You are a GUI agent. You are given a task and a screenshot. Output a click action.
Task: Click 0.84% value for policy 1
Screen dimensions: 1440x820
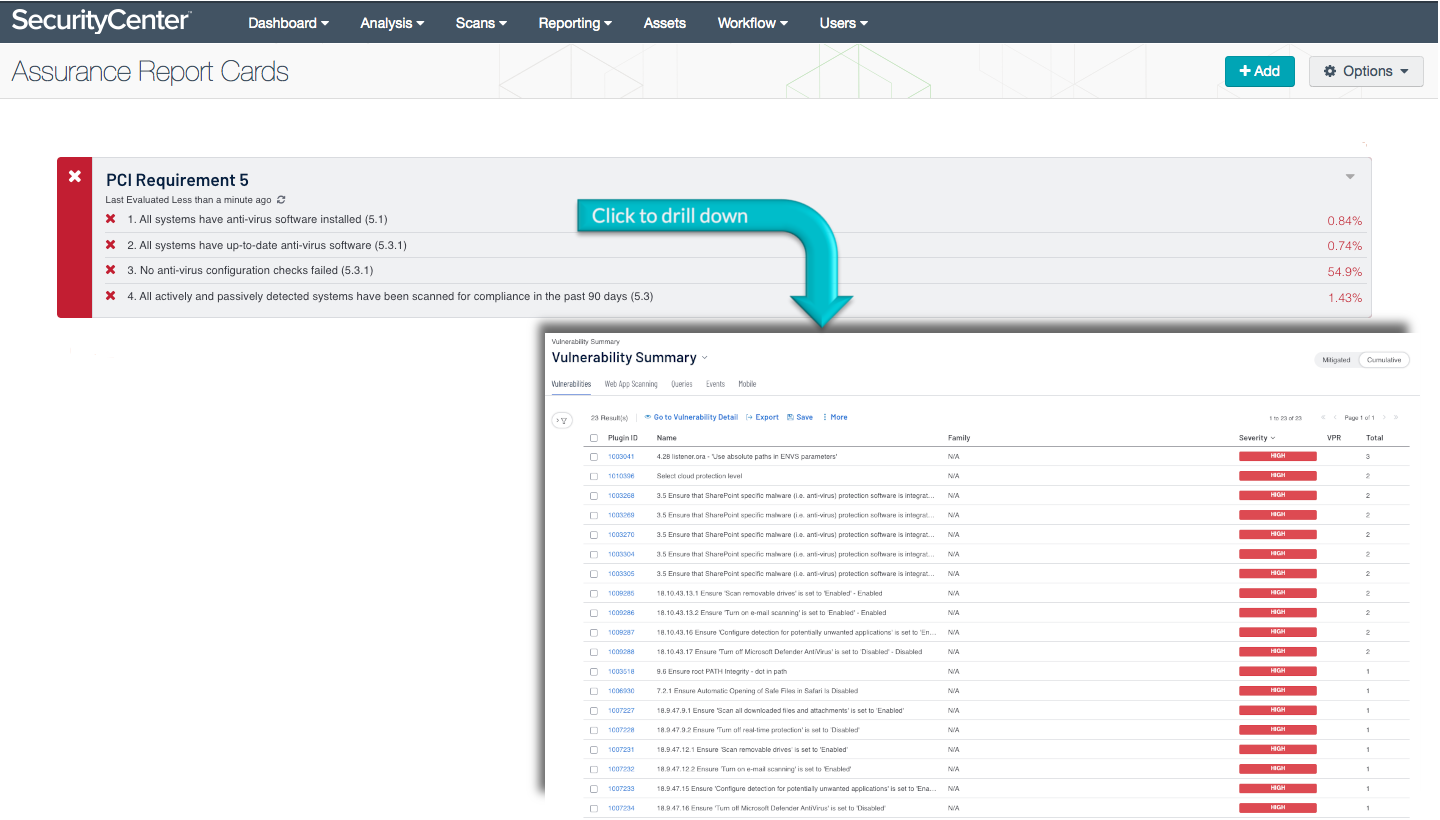pyautogui.click(x=1344, y=221)
